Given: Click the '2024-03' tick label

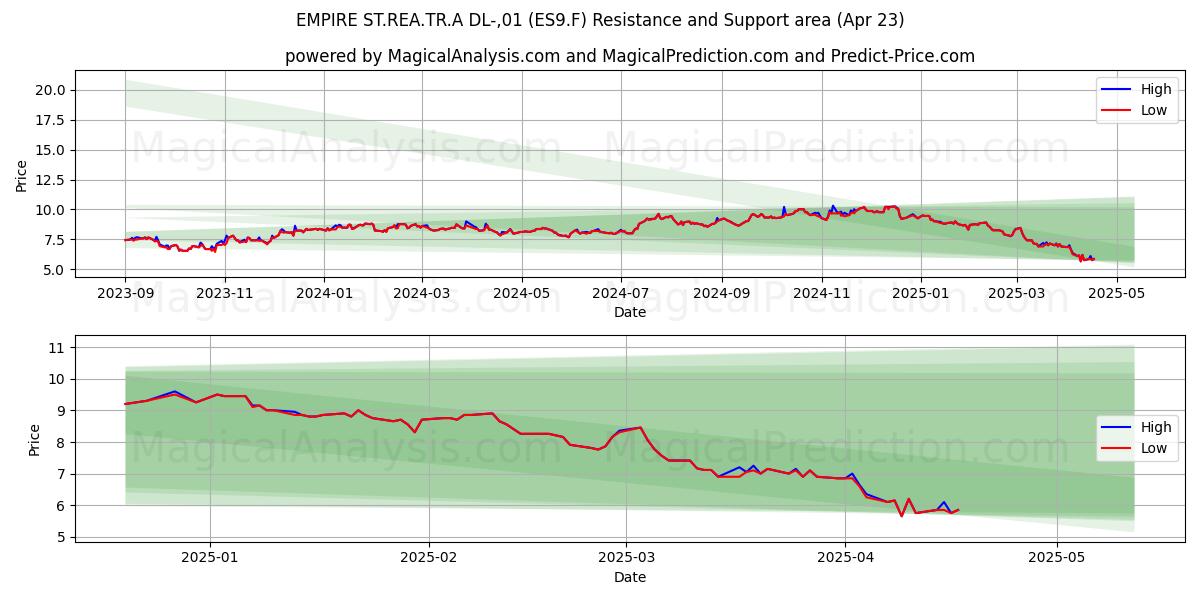Looking at the screenshot, I should pos(421,293).
